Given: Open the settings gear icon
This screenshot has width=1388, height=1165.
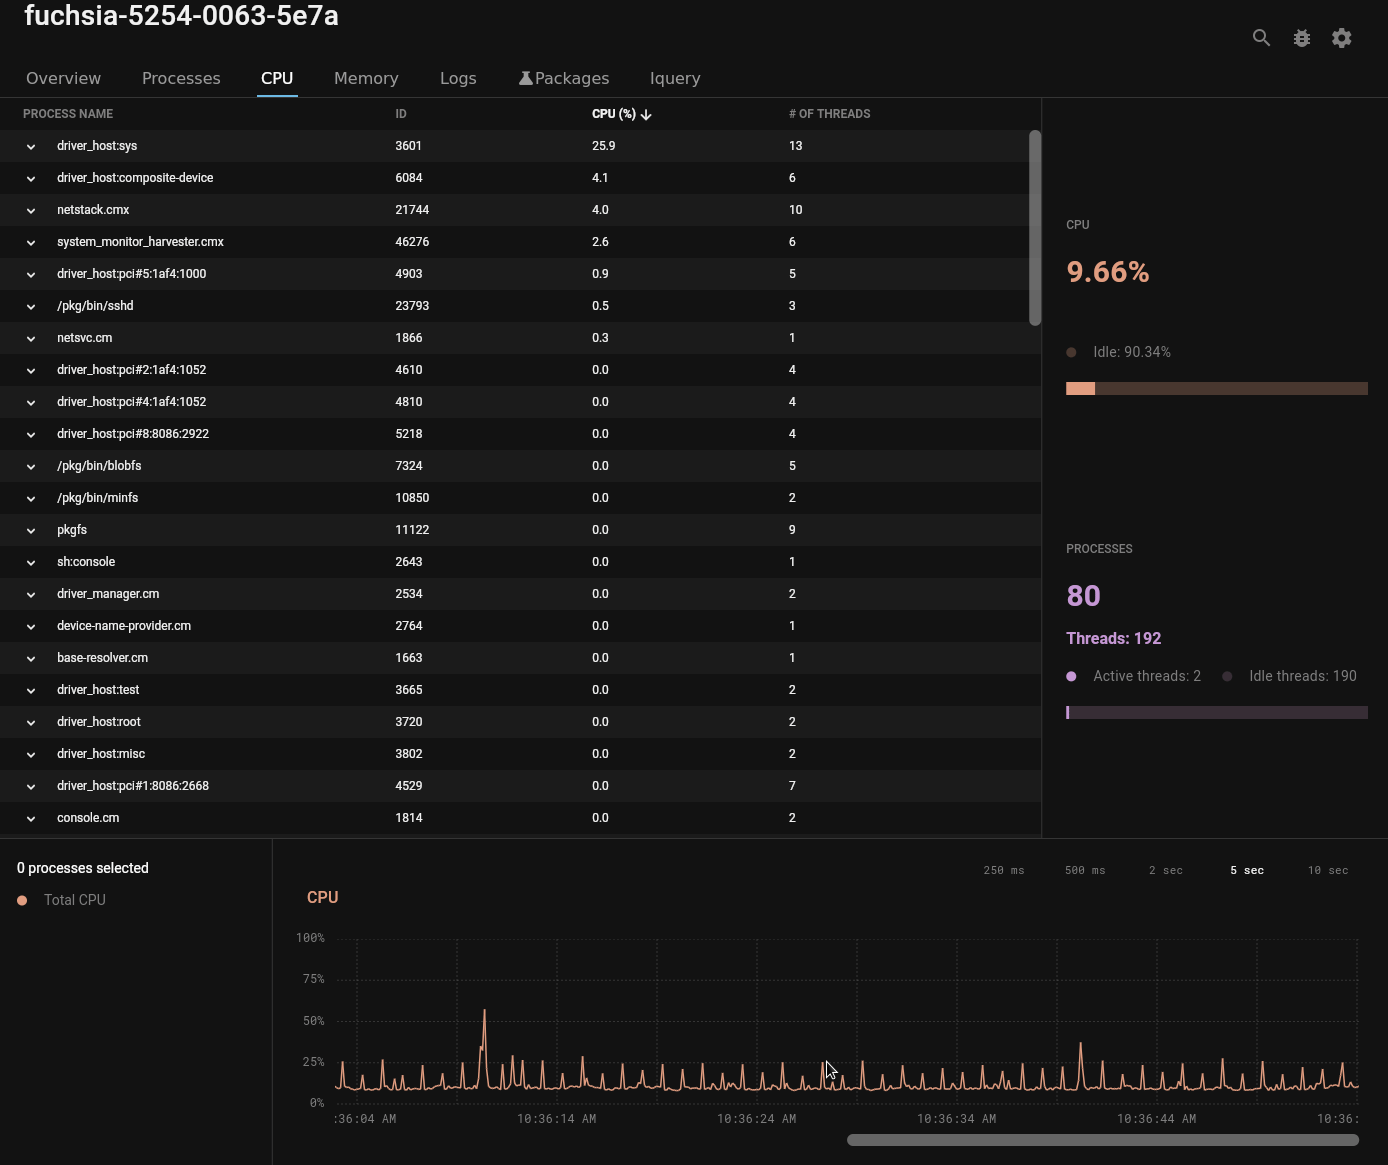Looking at the screenshot, I should (x=1342, y=38).
